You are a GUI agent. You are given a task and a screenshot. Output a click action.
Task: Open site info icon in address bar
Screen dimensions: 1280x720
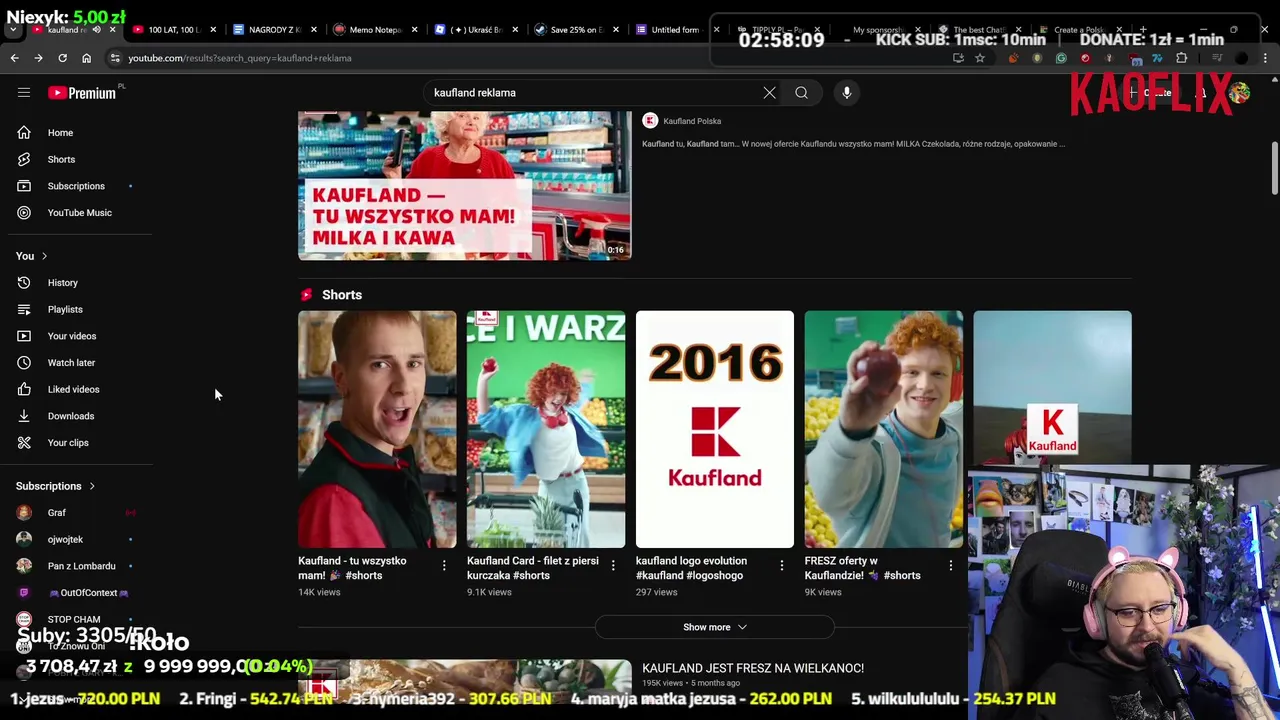[x=115, y=58]
